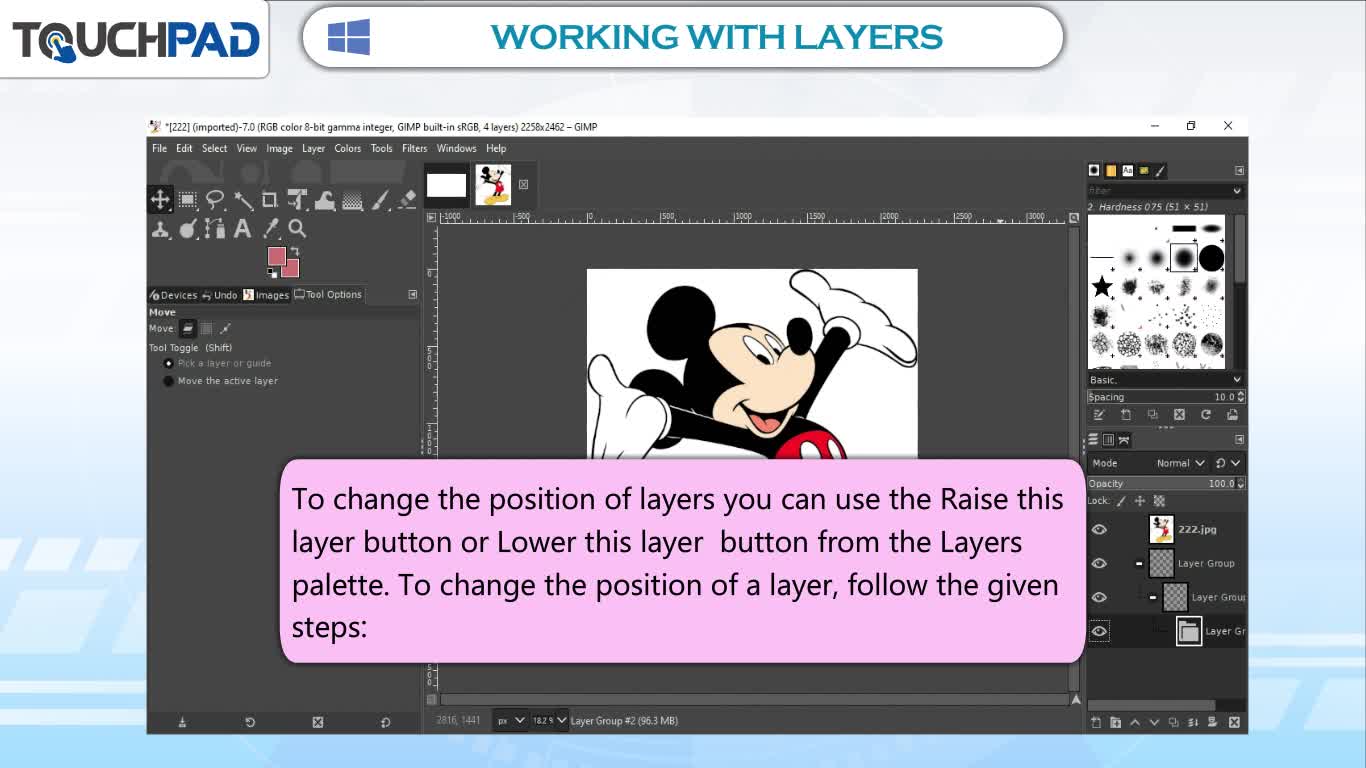Open the Colors menu
The height and width of the screenshot is (768, 1366).
click(348, 148)
